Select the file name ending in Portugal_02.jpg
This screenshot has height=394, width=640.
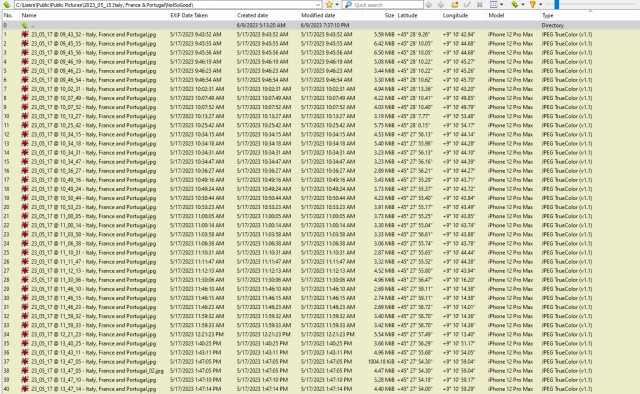point(98,371)
